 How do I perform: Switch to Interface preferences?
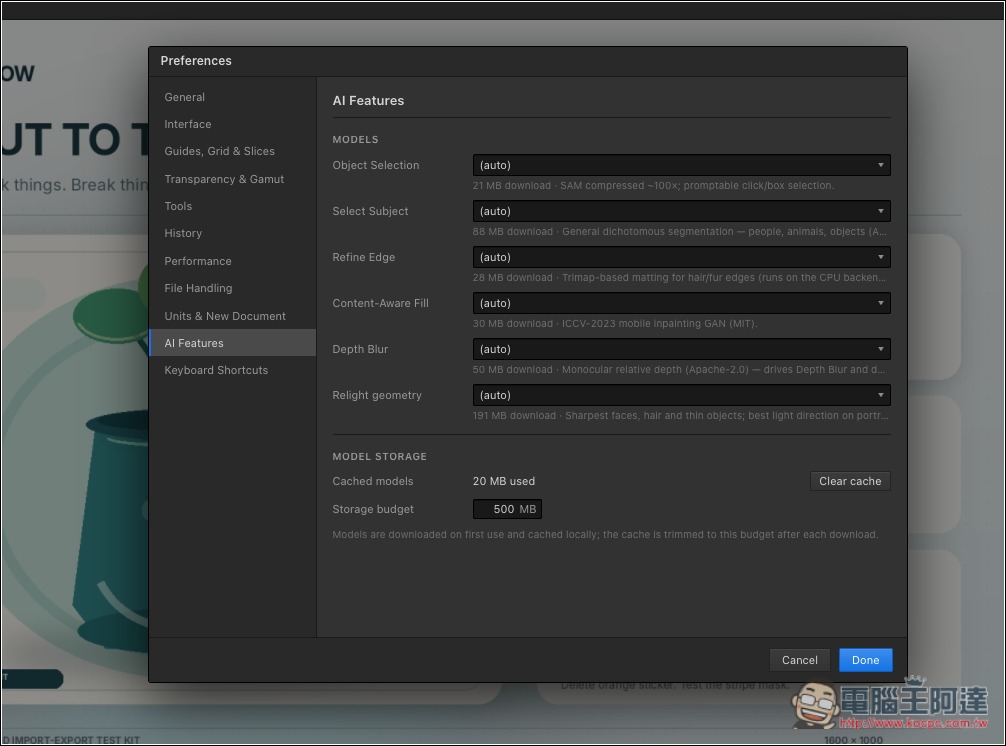click(x=232, y=124)
